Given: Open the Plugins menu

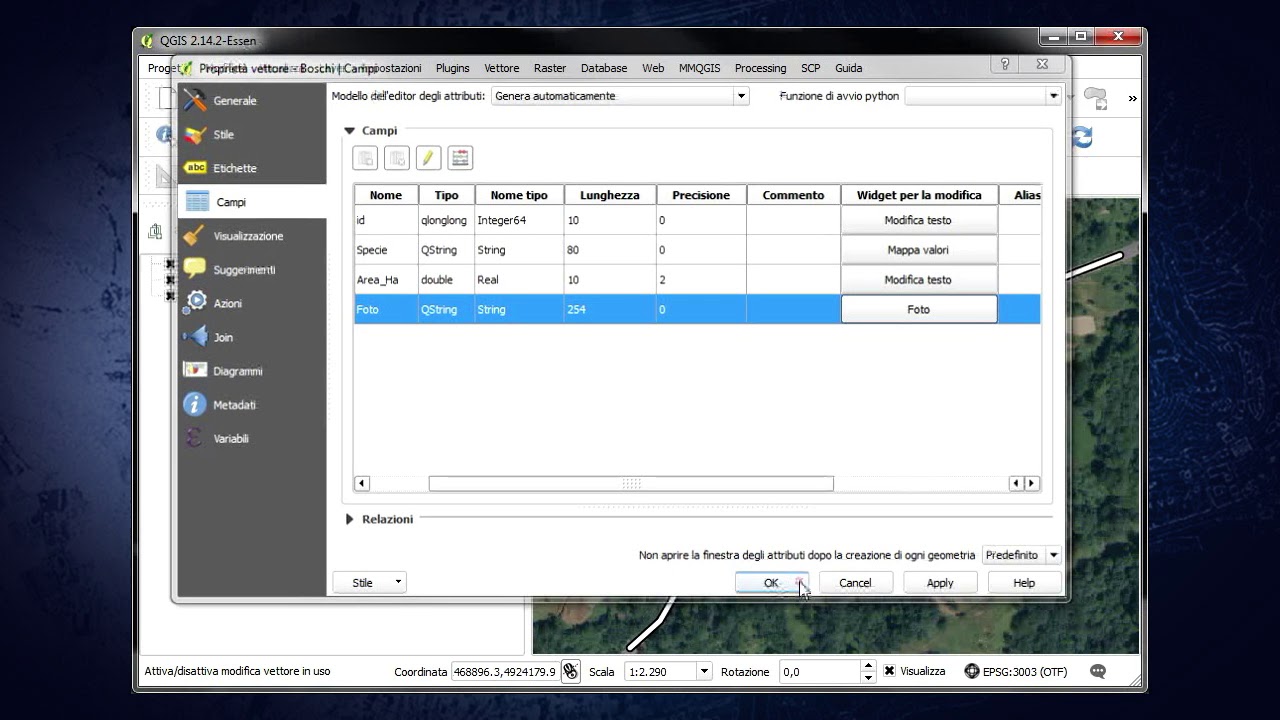Looking at the screenshot, I should (x=452, y=68).
